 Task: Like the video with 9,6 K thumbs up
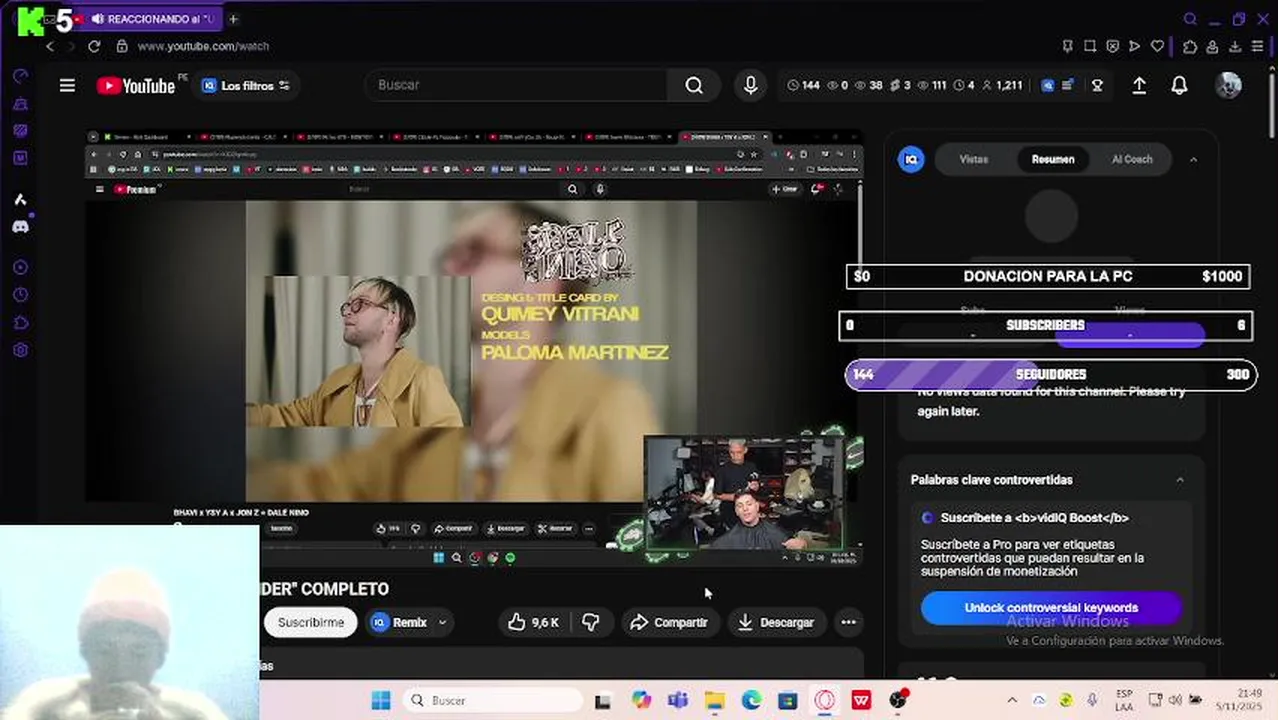coord(533,622)
